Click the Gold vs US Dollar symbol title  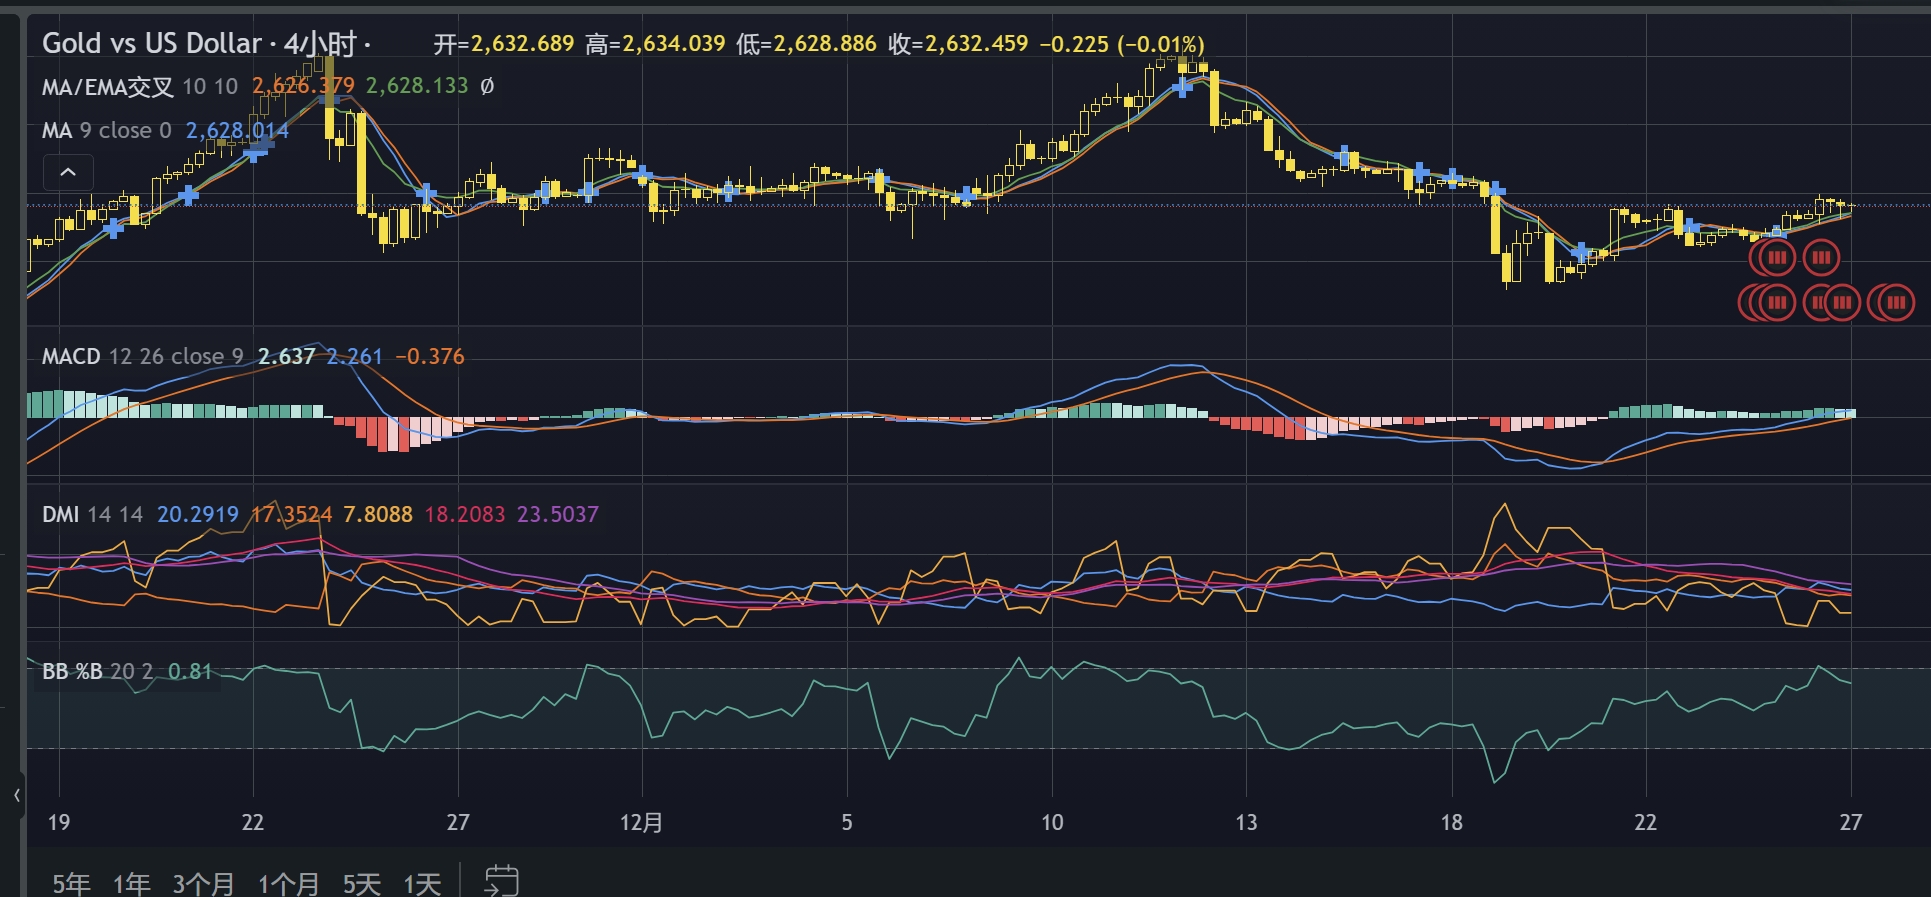pos(152,43)
